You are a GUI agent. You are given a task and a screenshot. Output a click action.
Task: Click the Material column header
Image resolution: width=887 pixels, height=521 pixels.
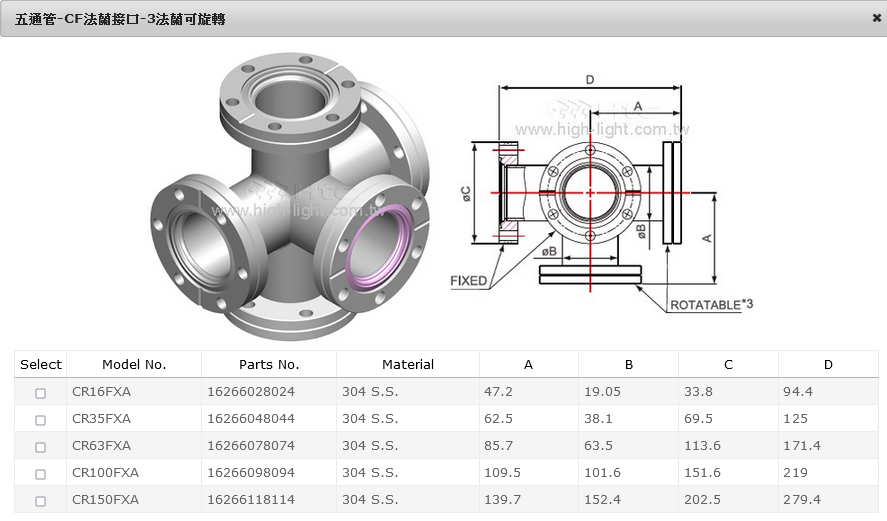tap(408, 365)
